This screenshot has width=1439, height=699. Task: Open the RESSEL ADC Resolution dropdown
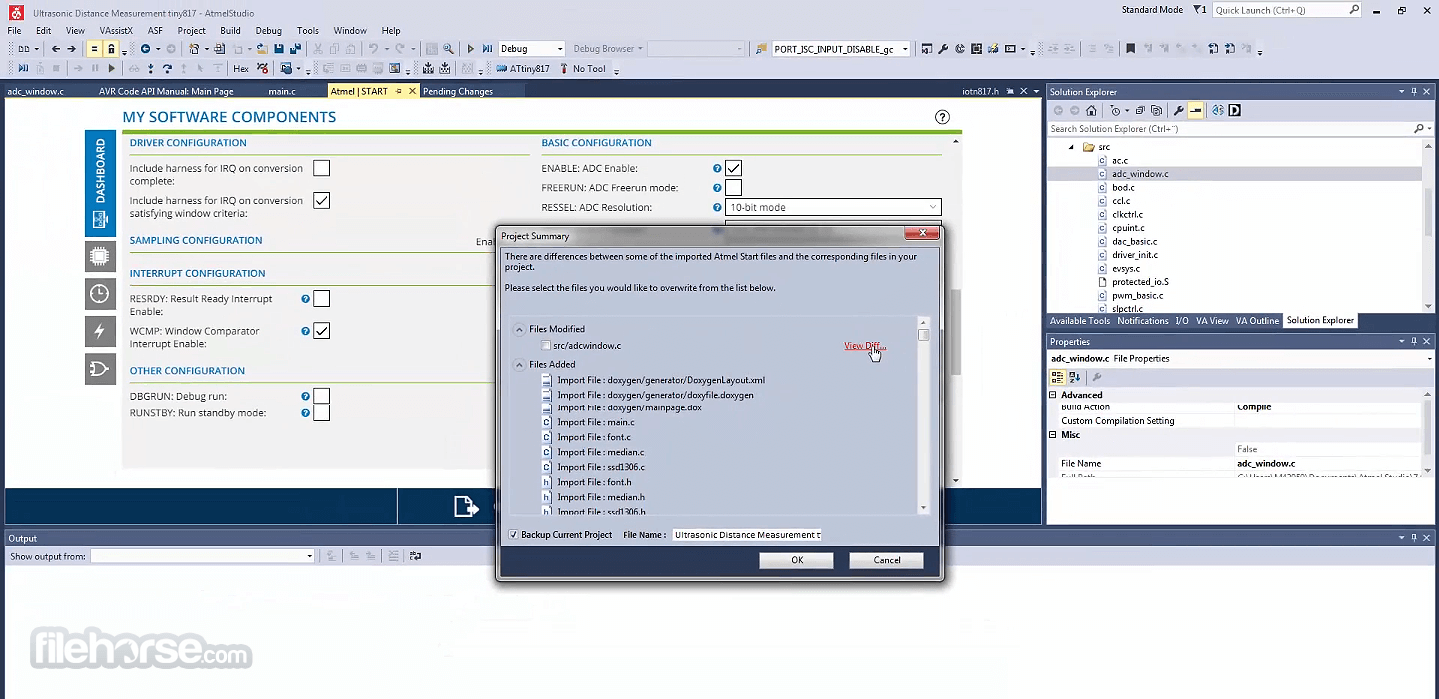[x=833, y=207]
